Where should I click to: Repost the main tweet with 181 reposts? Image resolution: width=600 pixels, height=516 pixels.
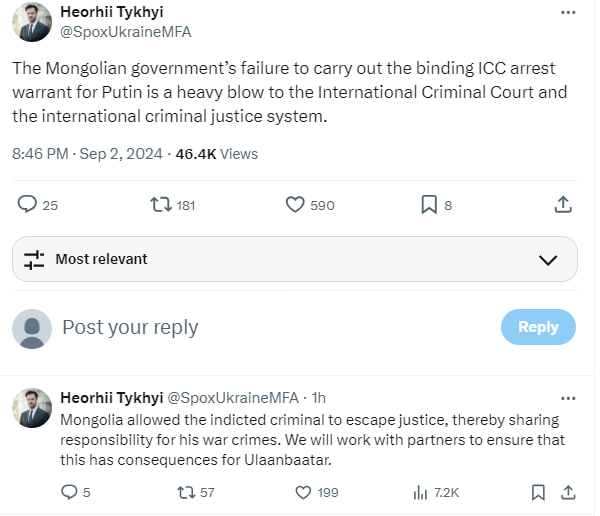[x=160, y=204]
